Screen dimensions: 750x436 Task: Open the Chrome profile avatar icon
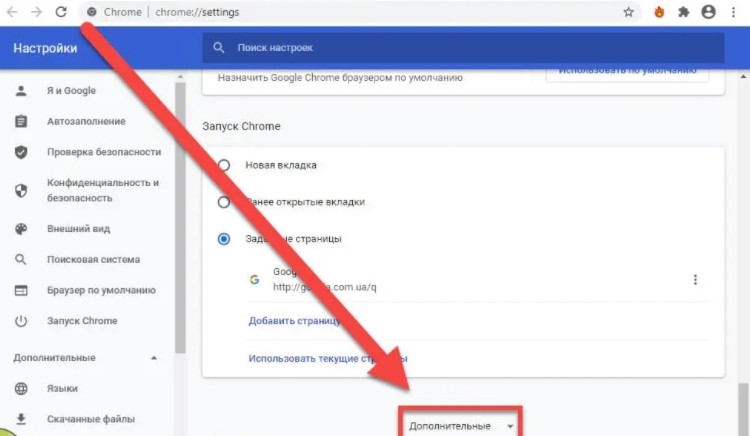coord(709,12)
